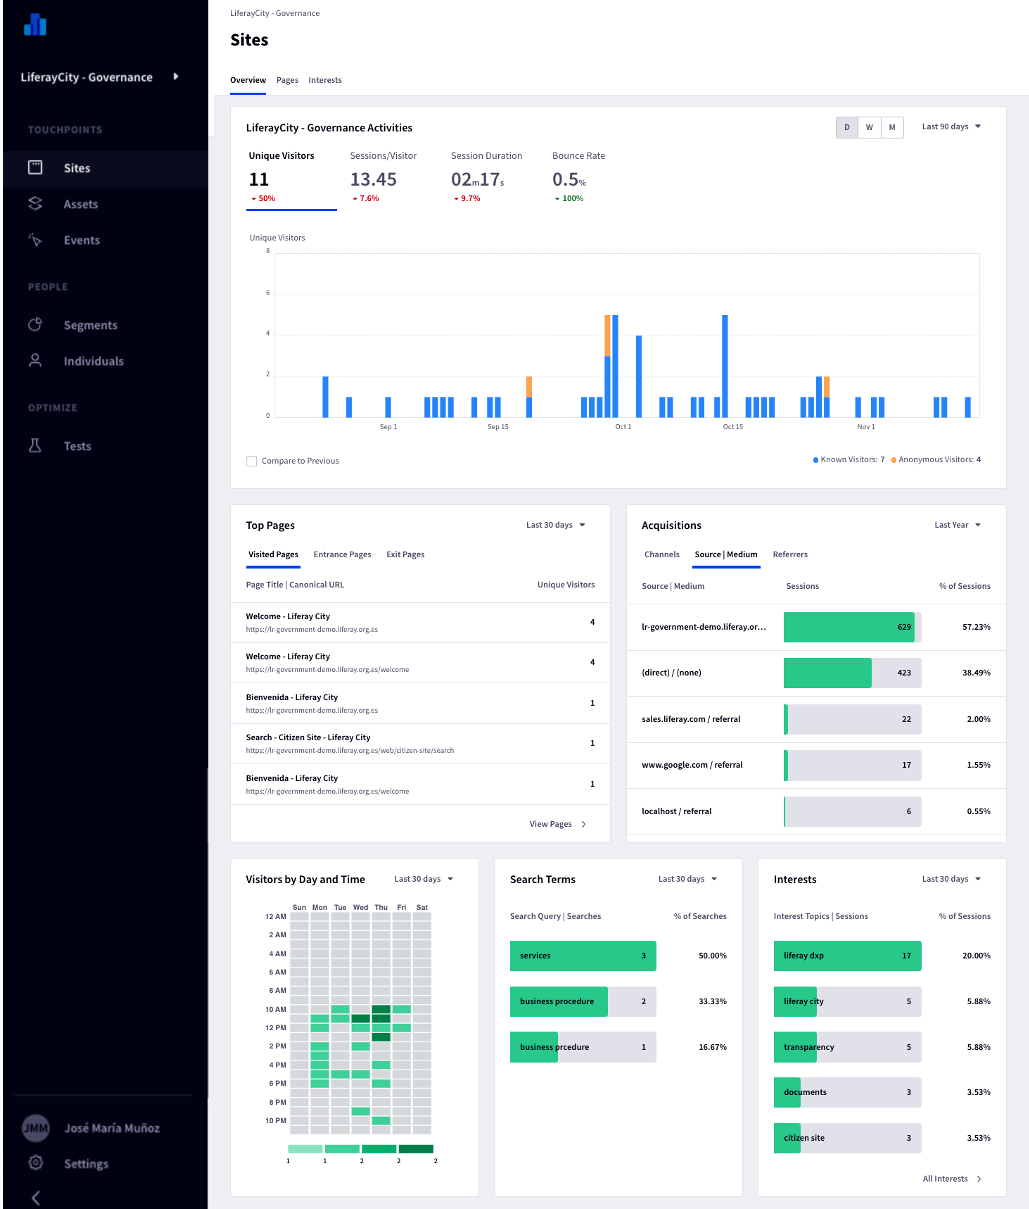Select the Unique Visitors metric
The image size is (1029, 1209).
[292, 178]
